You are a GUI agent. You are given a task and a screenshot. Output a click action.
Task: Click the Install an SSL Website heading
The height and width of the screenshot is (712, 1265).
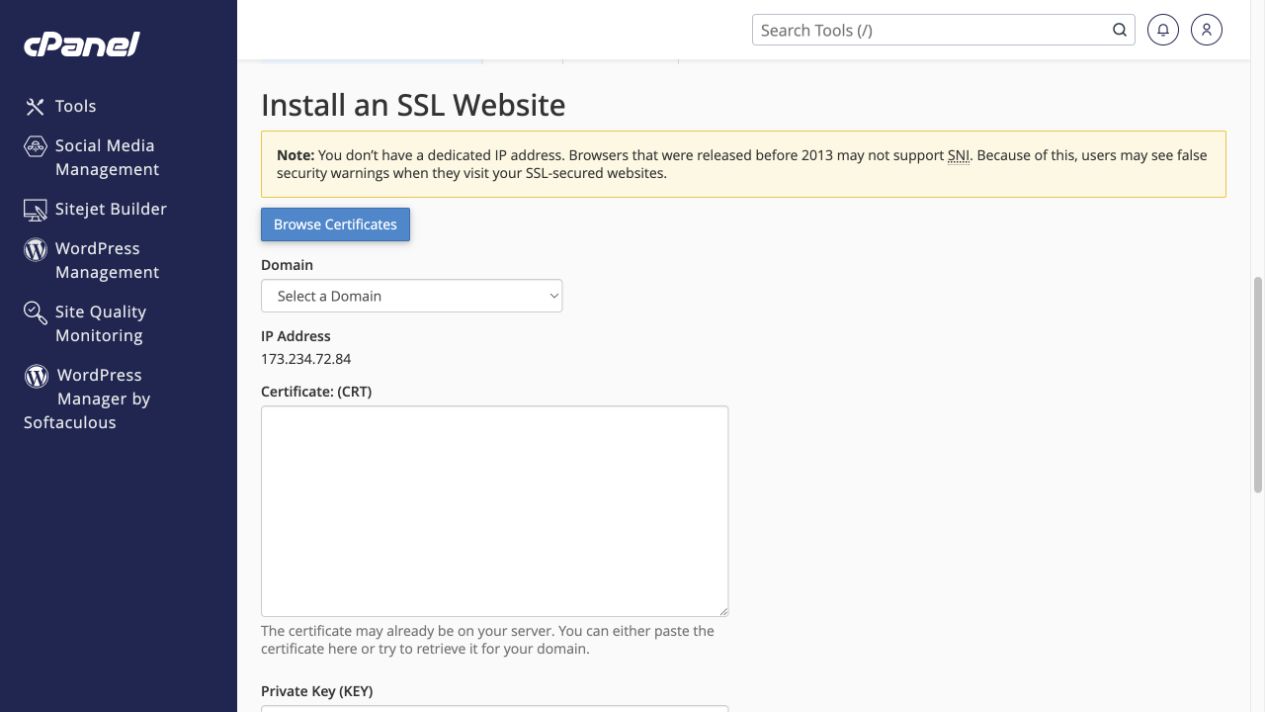point(413,105)
